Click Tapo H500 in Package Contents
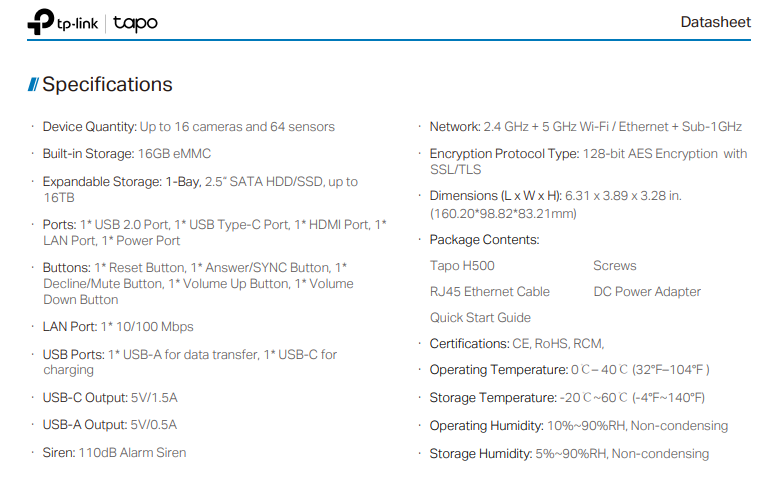The height and width of the screenshot is (482, 775). tap(461, 266)
